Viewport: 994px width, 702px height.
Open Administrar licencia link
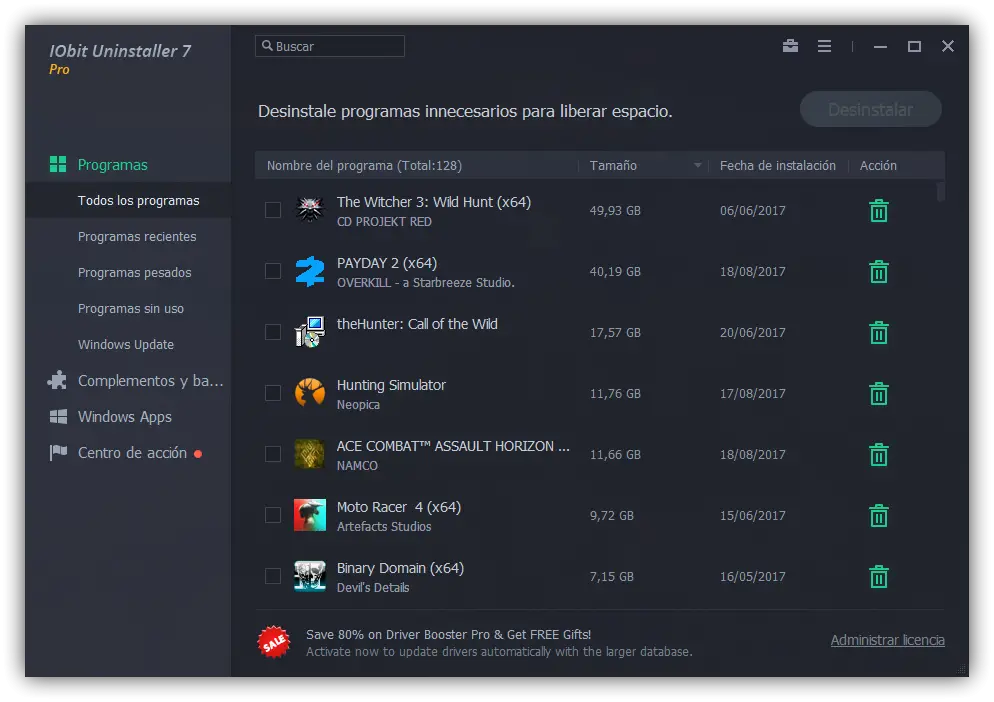(x=888, y=640)
